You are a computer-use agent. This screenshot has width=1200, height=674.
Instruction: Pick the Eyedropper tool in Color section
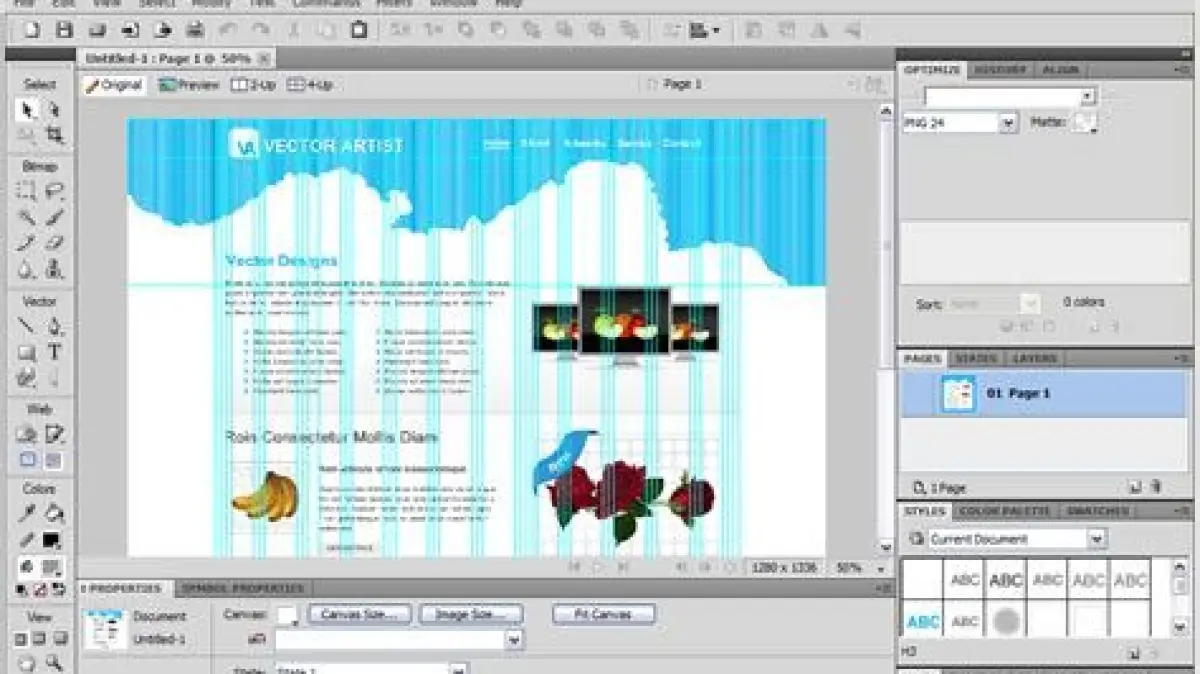click(x=27, y=514)
